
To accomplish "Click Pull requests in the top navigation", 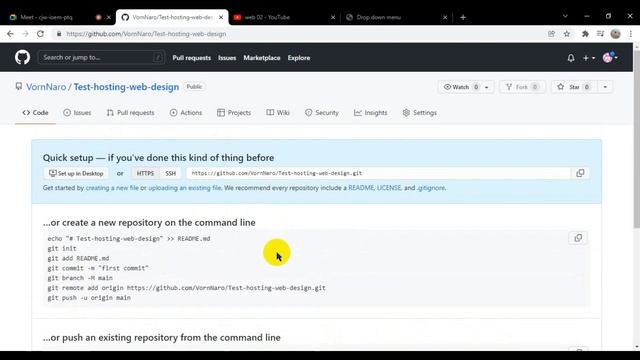I will pyautogui.click(x=191, y=58).
